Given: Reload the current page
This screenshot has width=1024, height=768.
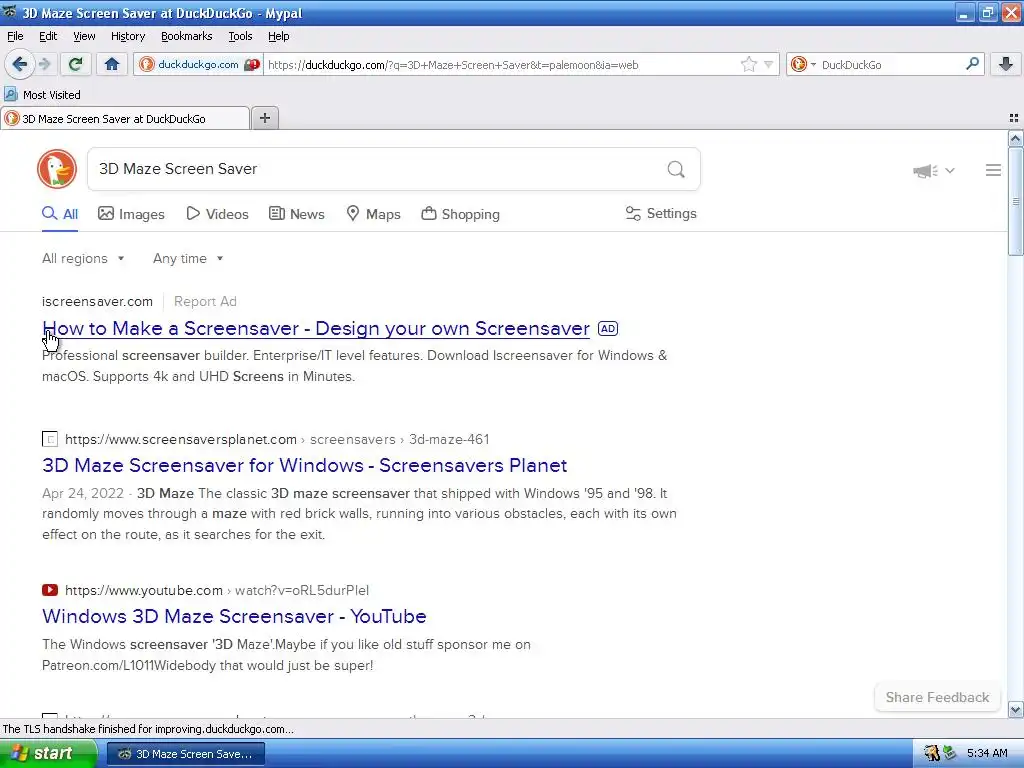Looking at the screenshot, I should 76,64.
